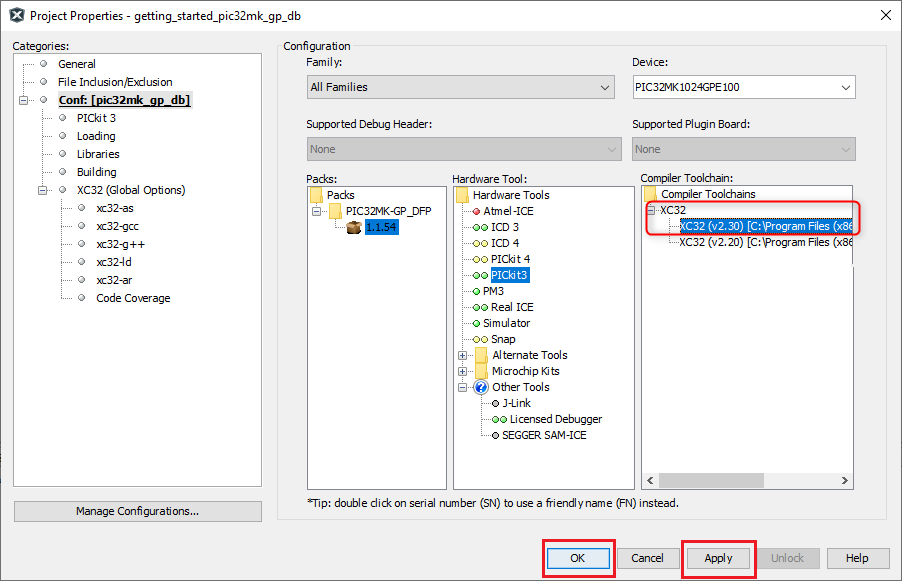Collapse the PIC32MK-GP_DFP pack node
902x581 pixels.
[317, 211]
